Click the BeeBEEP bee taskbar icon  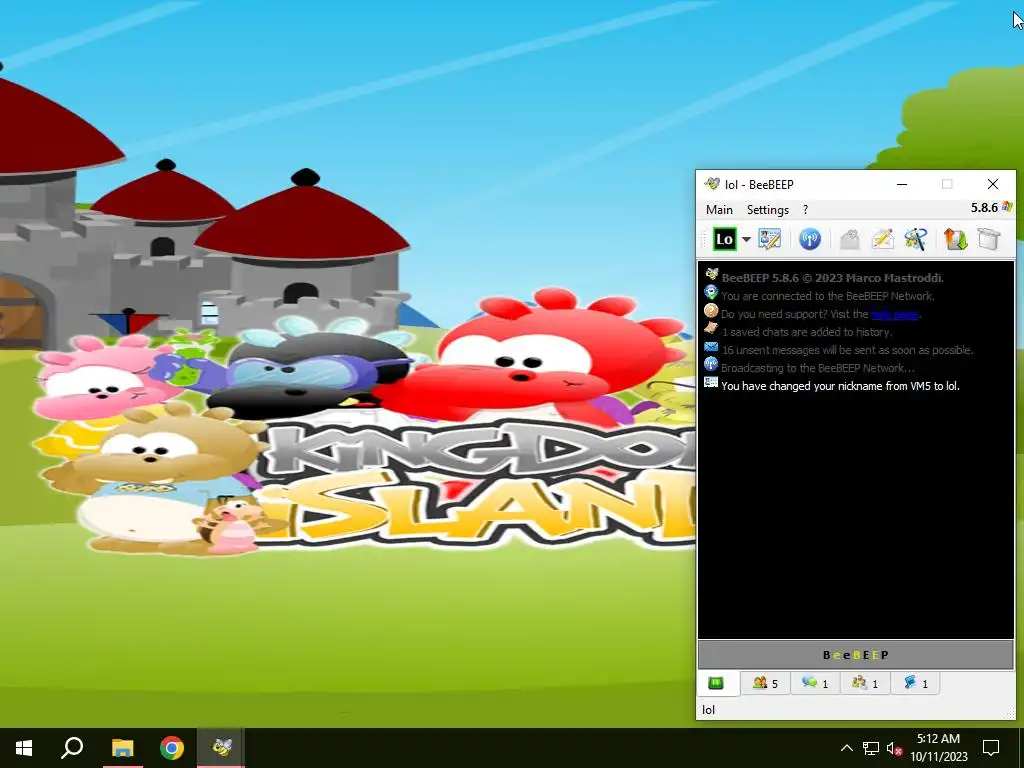tap(221, 748)
